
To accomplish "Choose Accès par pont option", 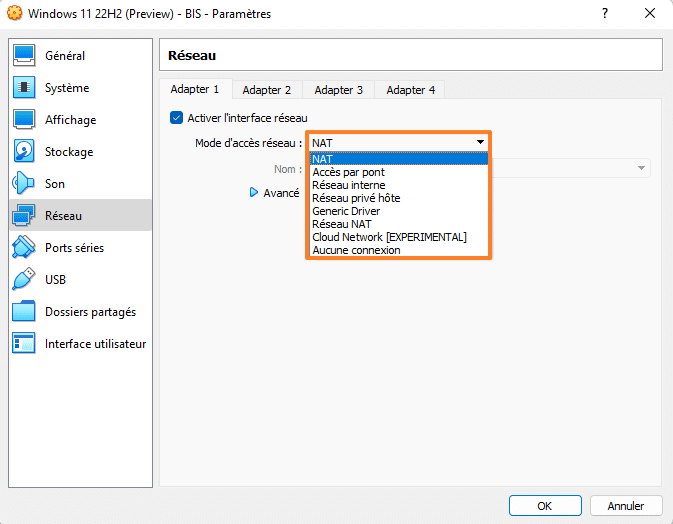I will click(x=399, y=172).
